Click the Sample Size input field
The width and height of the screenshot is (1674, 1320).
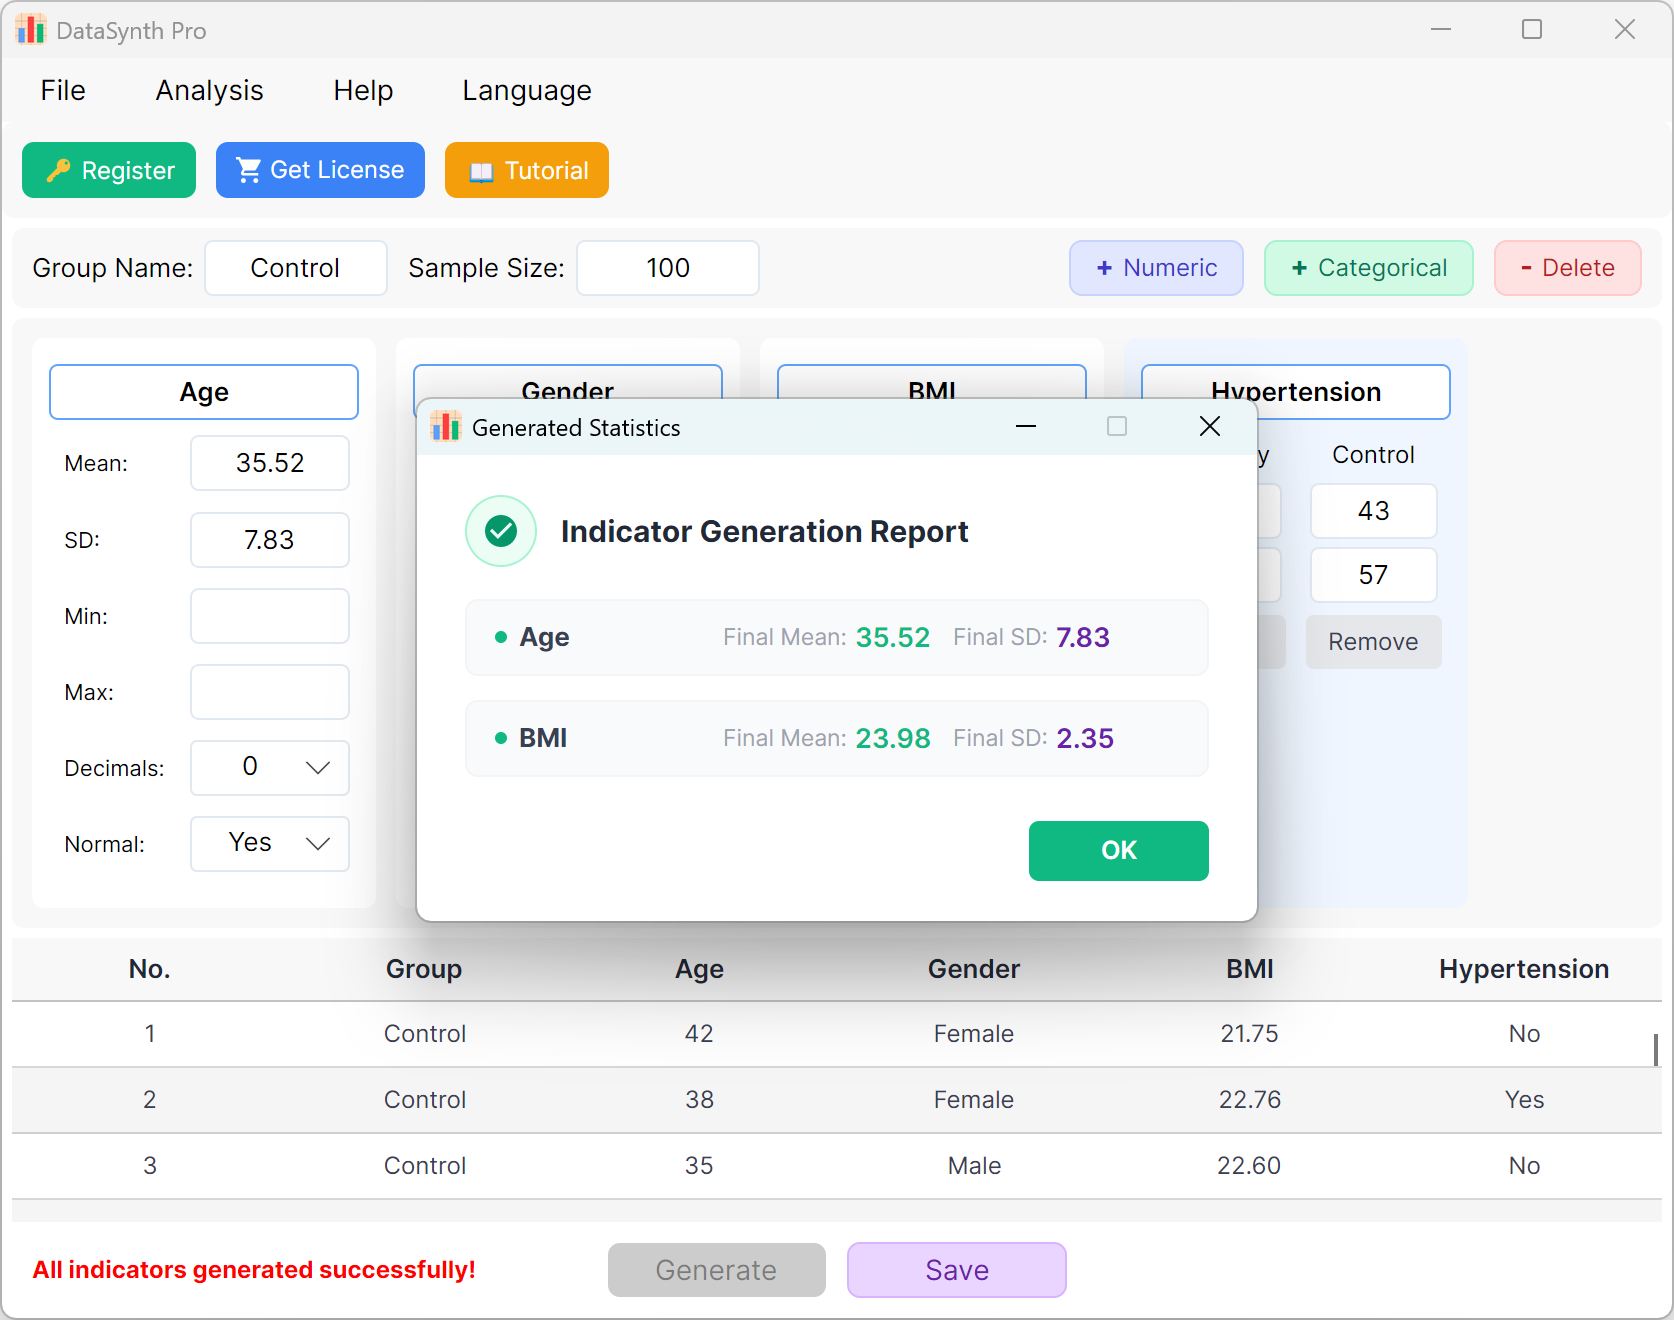tap(668, 268)
